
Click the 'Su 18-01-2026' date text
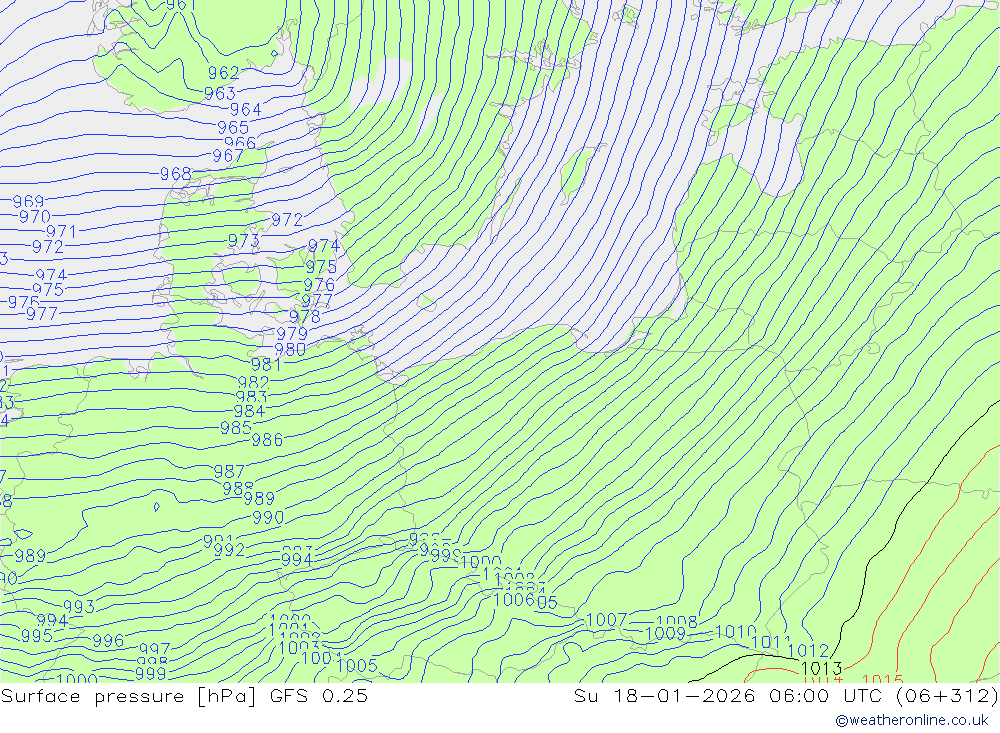point(665,695)
